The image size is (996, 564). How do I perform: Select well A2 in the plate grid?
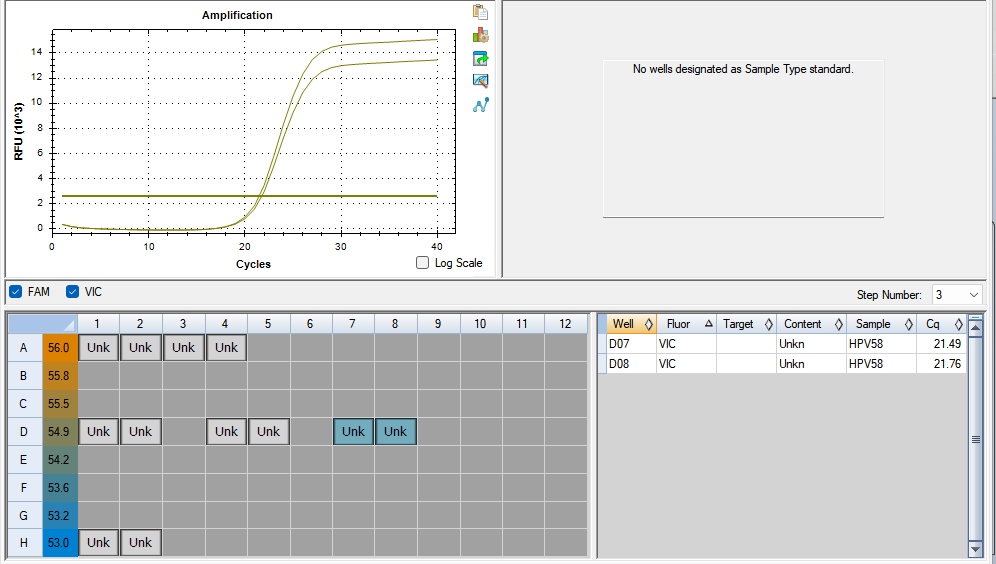(140, 348)
